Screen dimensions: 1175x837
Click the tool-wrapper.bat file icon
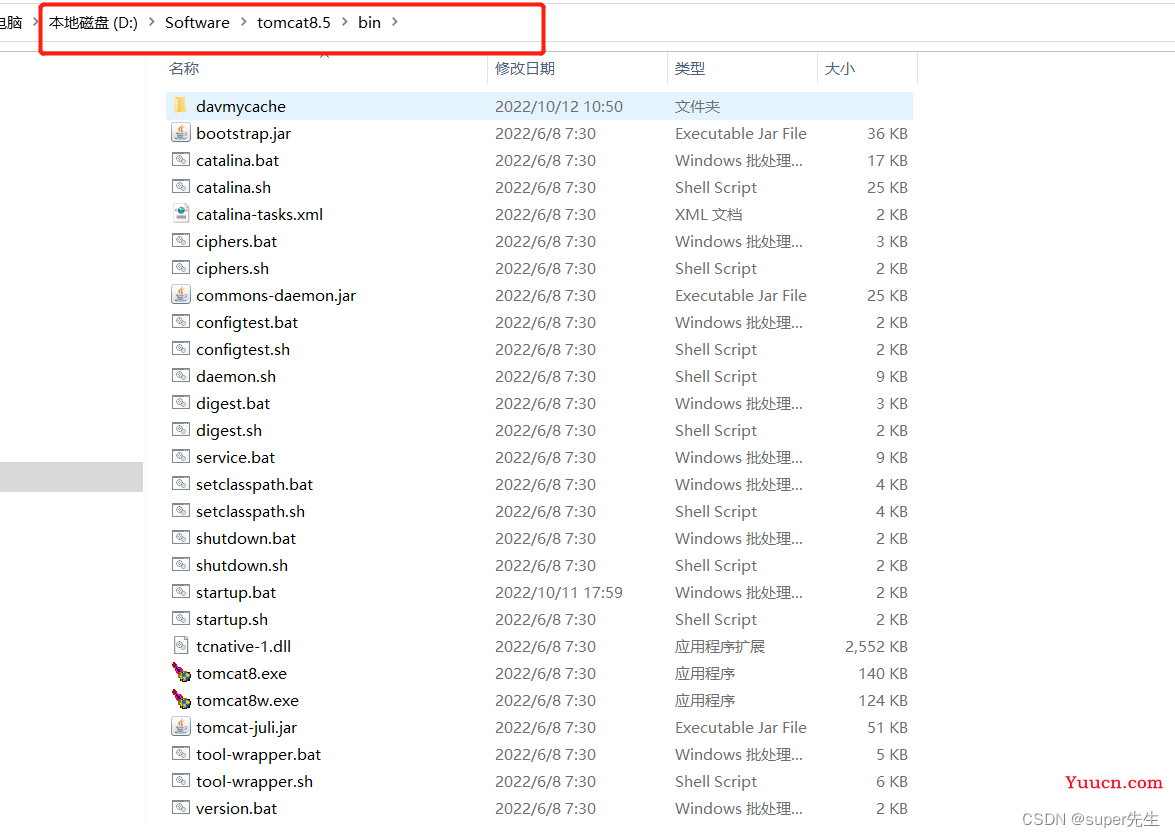click(x=181, y=753)
